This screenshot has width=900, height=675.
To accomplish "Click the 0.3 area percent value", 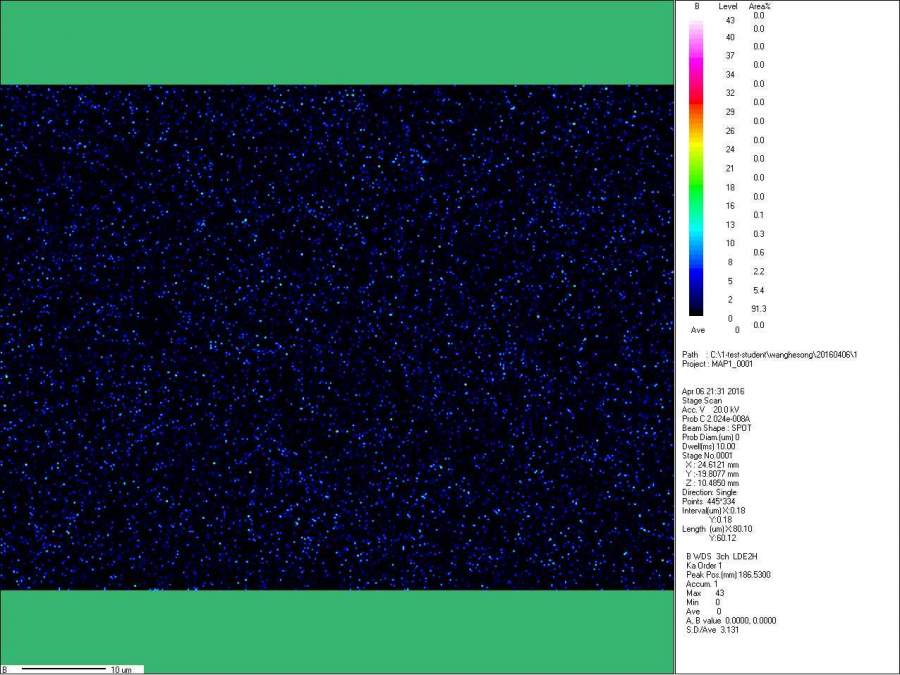I will point(759,234).
